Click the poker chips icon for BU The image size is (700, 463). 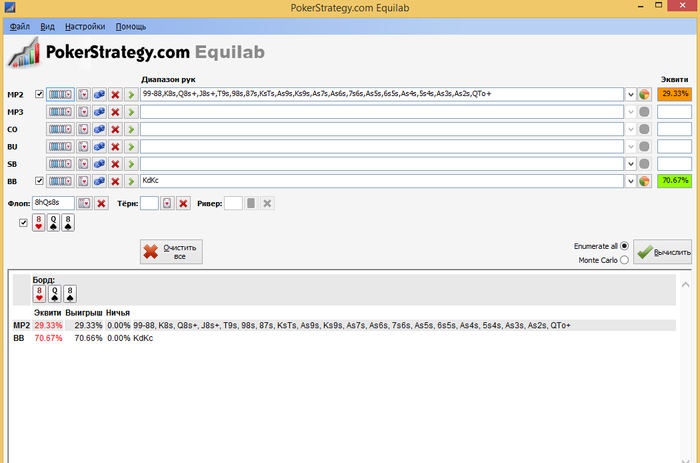pyautogui.click(x=99, y=147)
